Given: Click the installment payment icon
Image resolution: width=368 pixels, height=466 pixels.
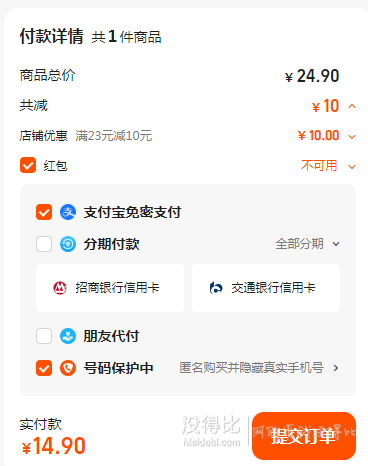Looking at the screenshot, I should click(x=68, y=244).
